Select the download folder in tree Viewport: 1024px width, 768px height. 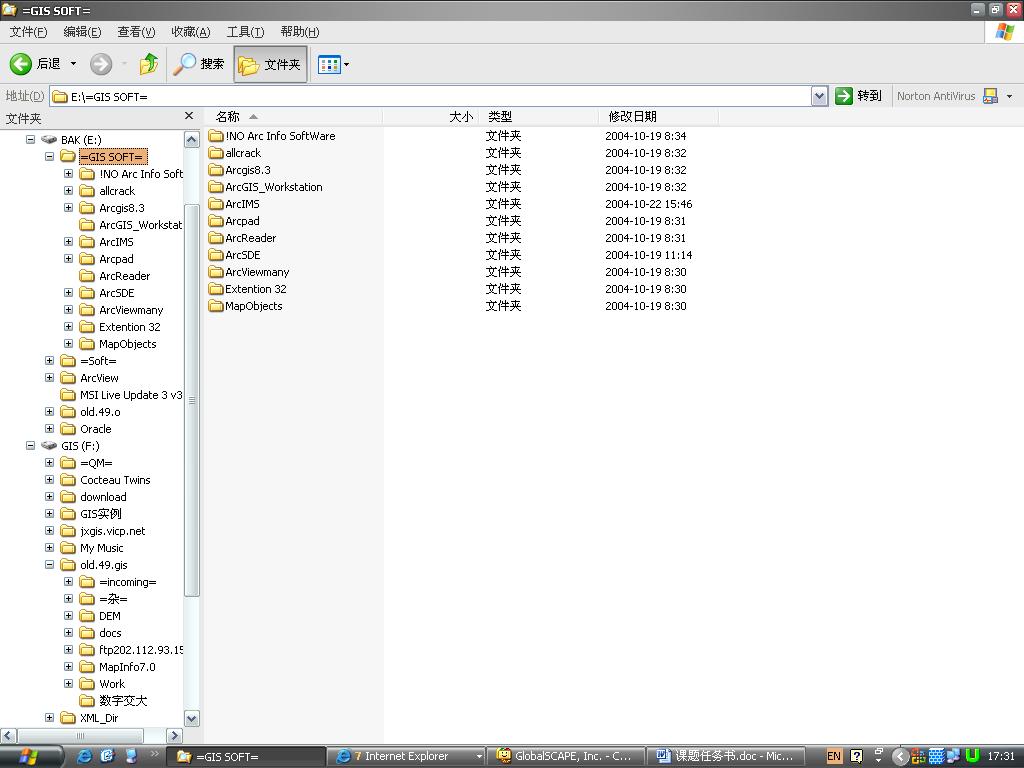pos(93,497)
